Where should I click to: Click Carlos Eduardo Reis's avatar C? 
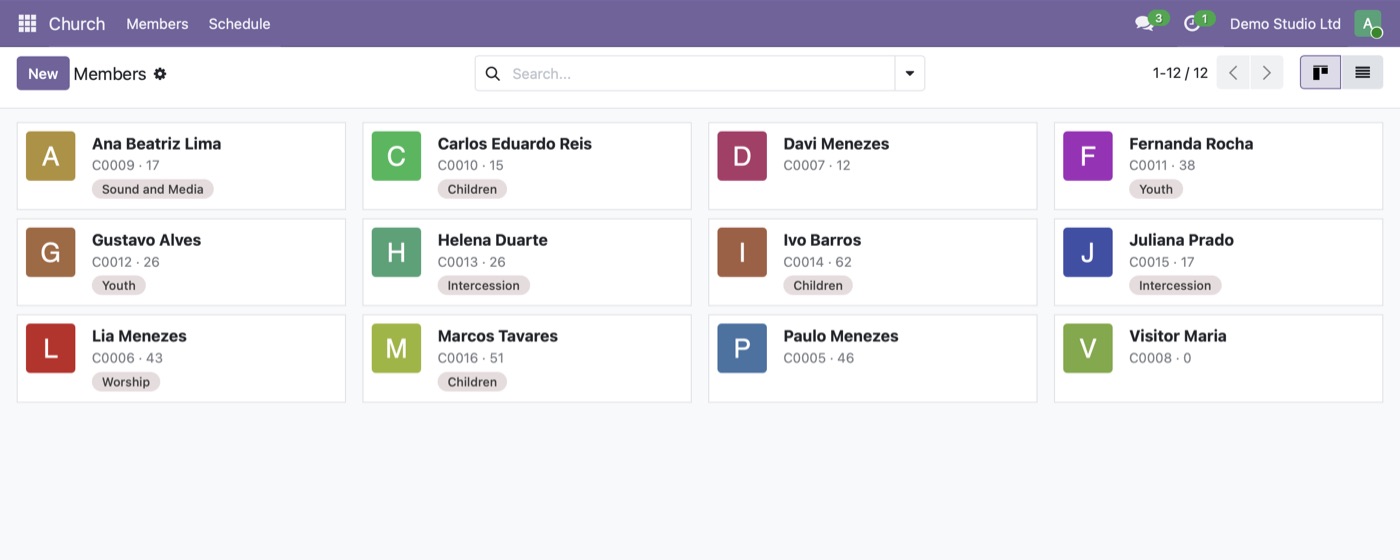396,156
